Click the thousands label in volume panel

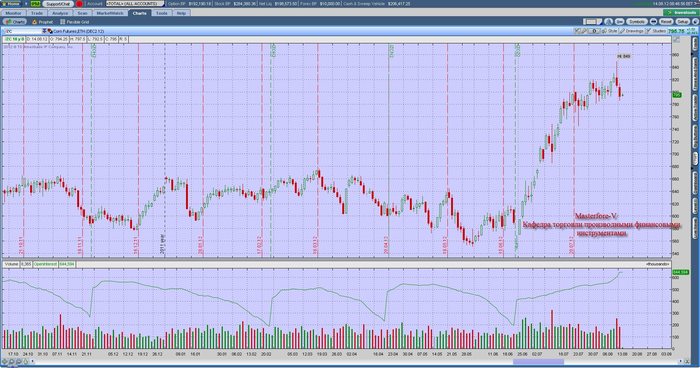tap(658, 264)
